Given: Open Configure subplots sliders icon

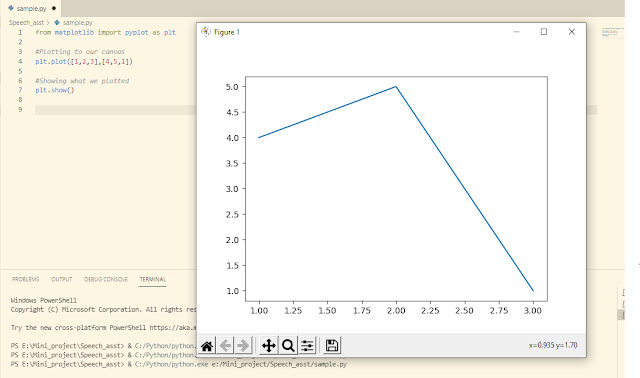Looking at the screenshot, I should 307,346.
